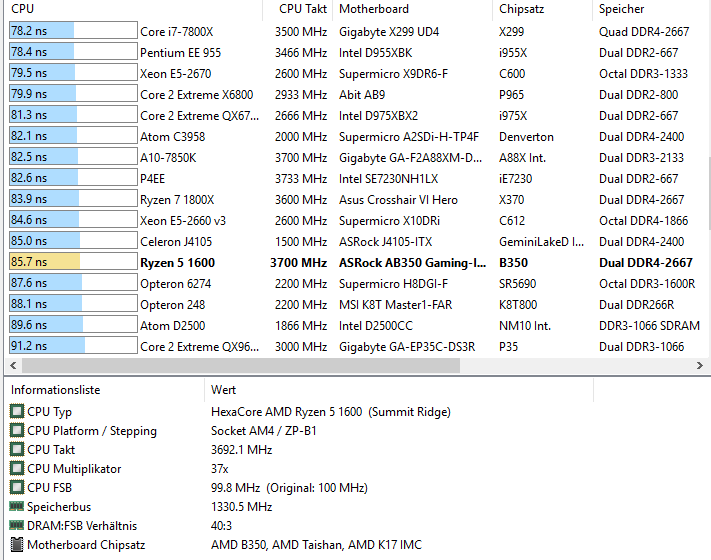Sort by the CPU column header

click(134, 9)
